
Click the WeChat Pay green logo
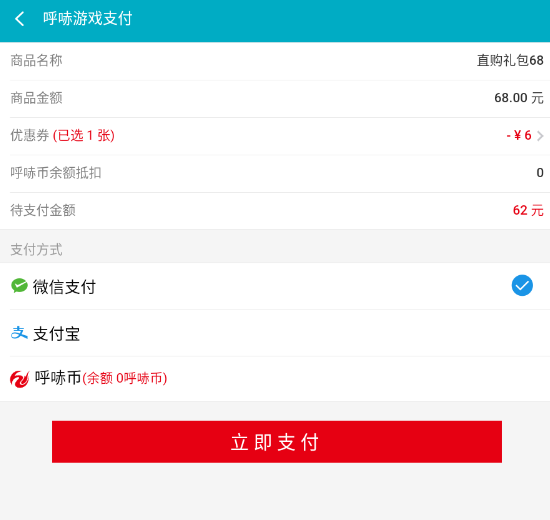19,286
